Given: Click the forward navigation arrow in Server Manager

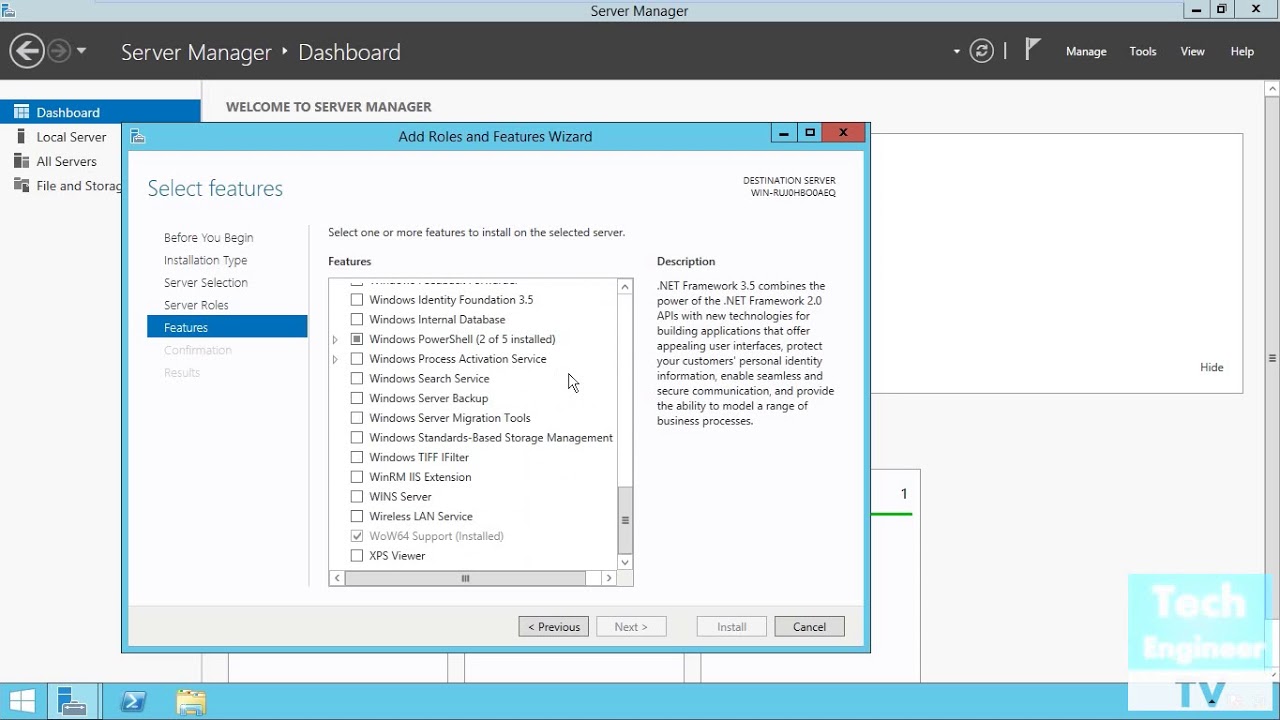Looking at the screenshot, I should coord(60,51).
